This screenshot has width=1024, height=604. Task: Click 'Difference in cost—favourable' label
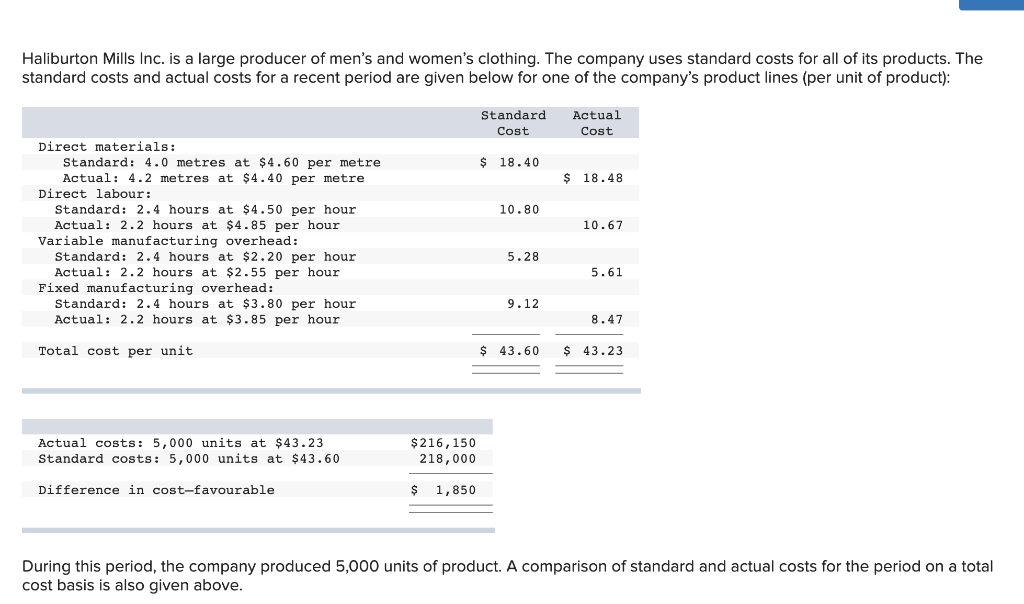[x=156, y=490]
